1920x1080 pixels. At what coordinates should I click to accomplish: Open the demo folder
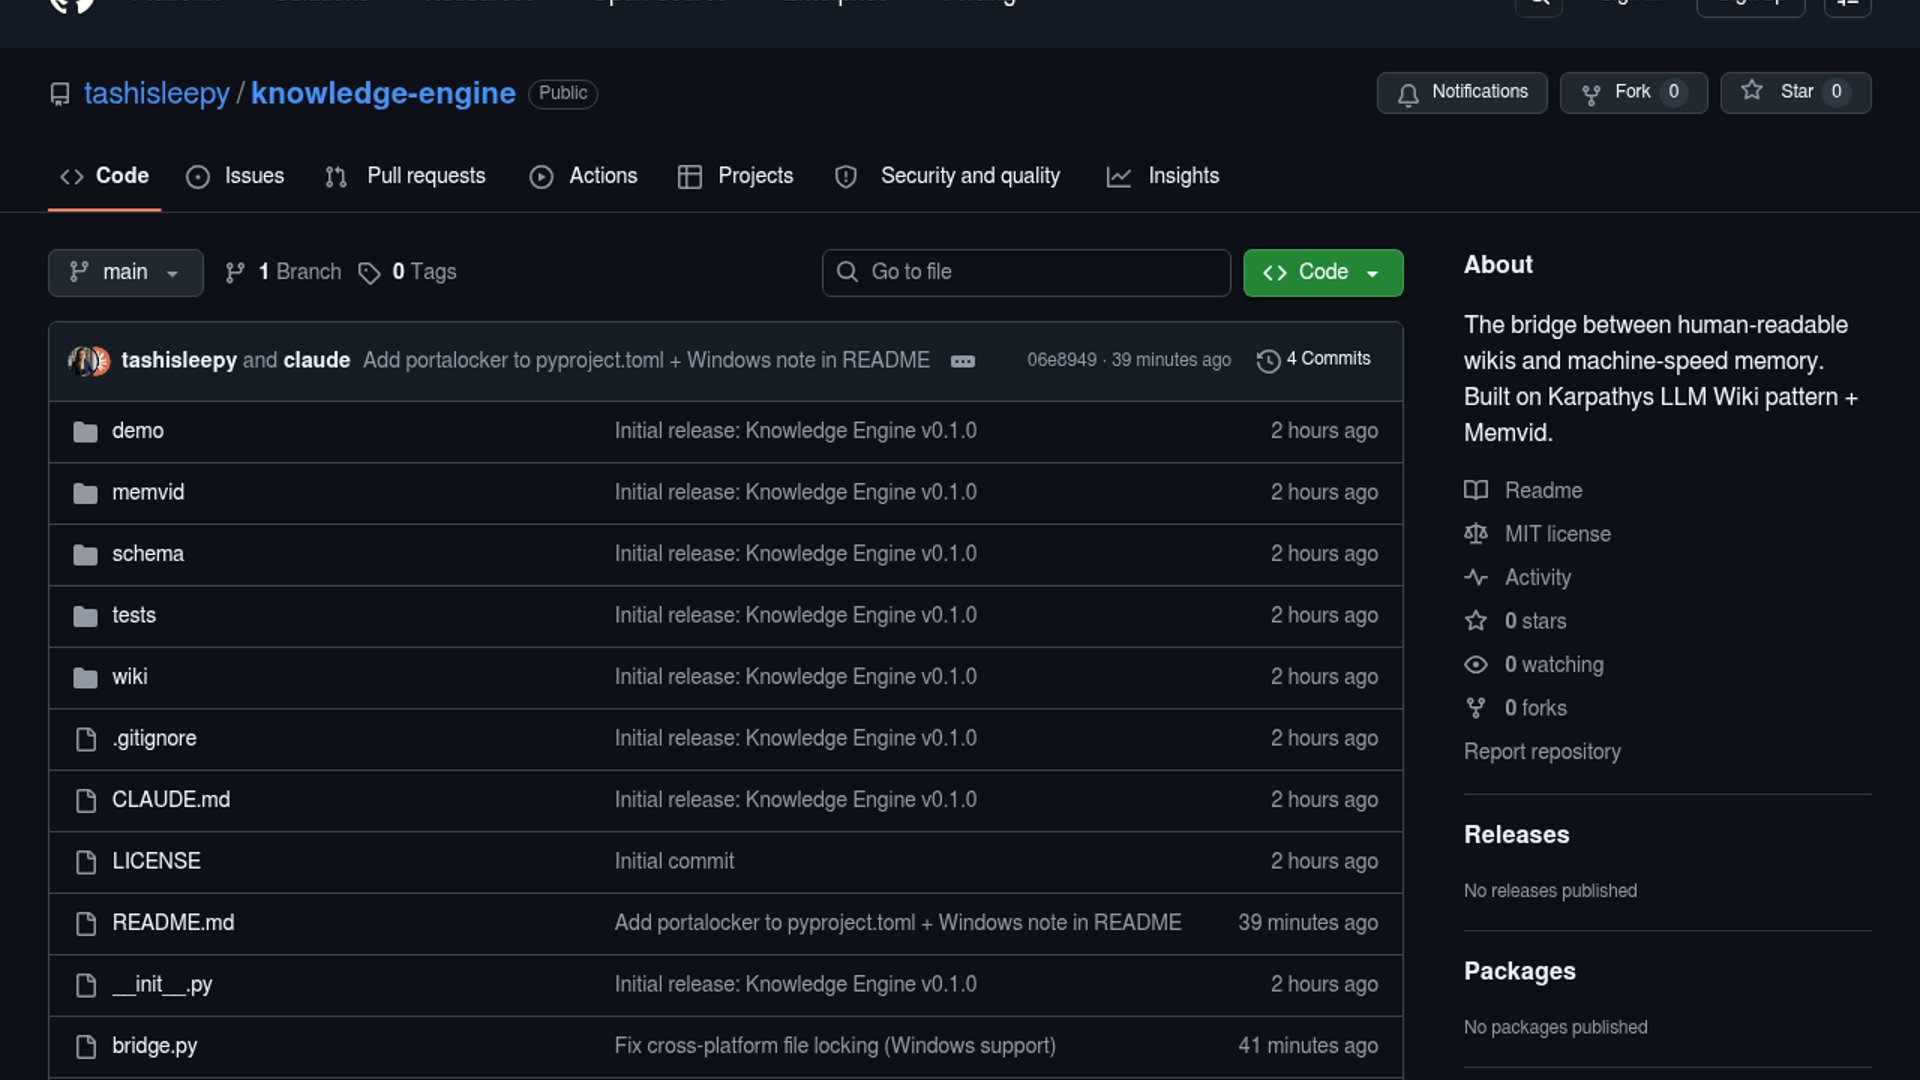tap(138, 431)
